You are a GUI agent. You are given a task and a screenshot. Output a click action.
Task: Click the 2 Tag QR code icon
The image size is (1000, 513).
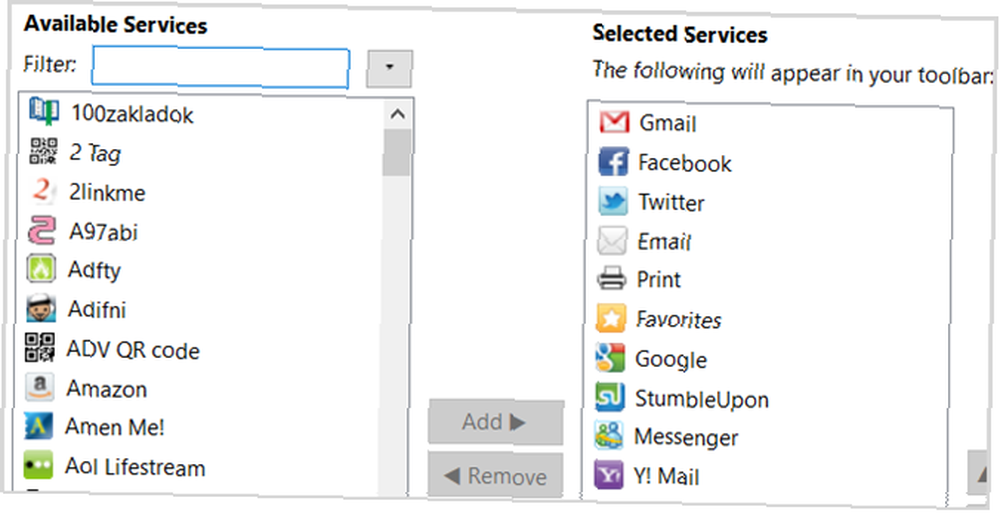43,151
